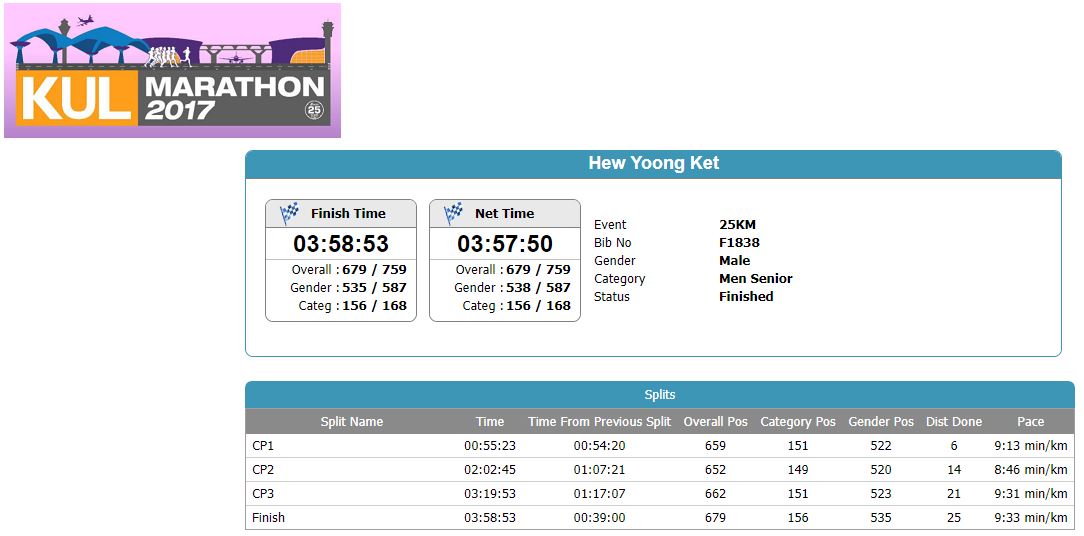The height and width of the screenshot is (536, 1084).
Task: Click the checkered flag icon beside Finish Time
Action: click(x=290, y=213)
